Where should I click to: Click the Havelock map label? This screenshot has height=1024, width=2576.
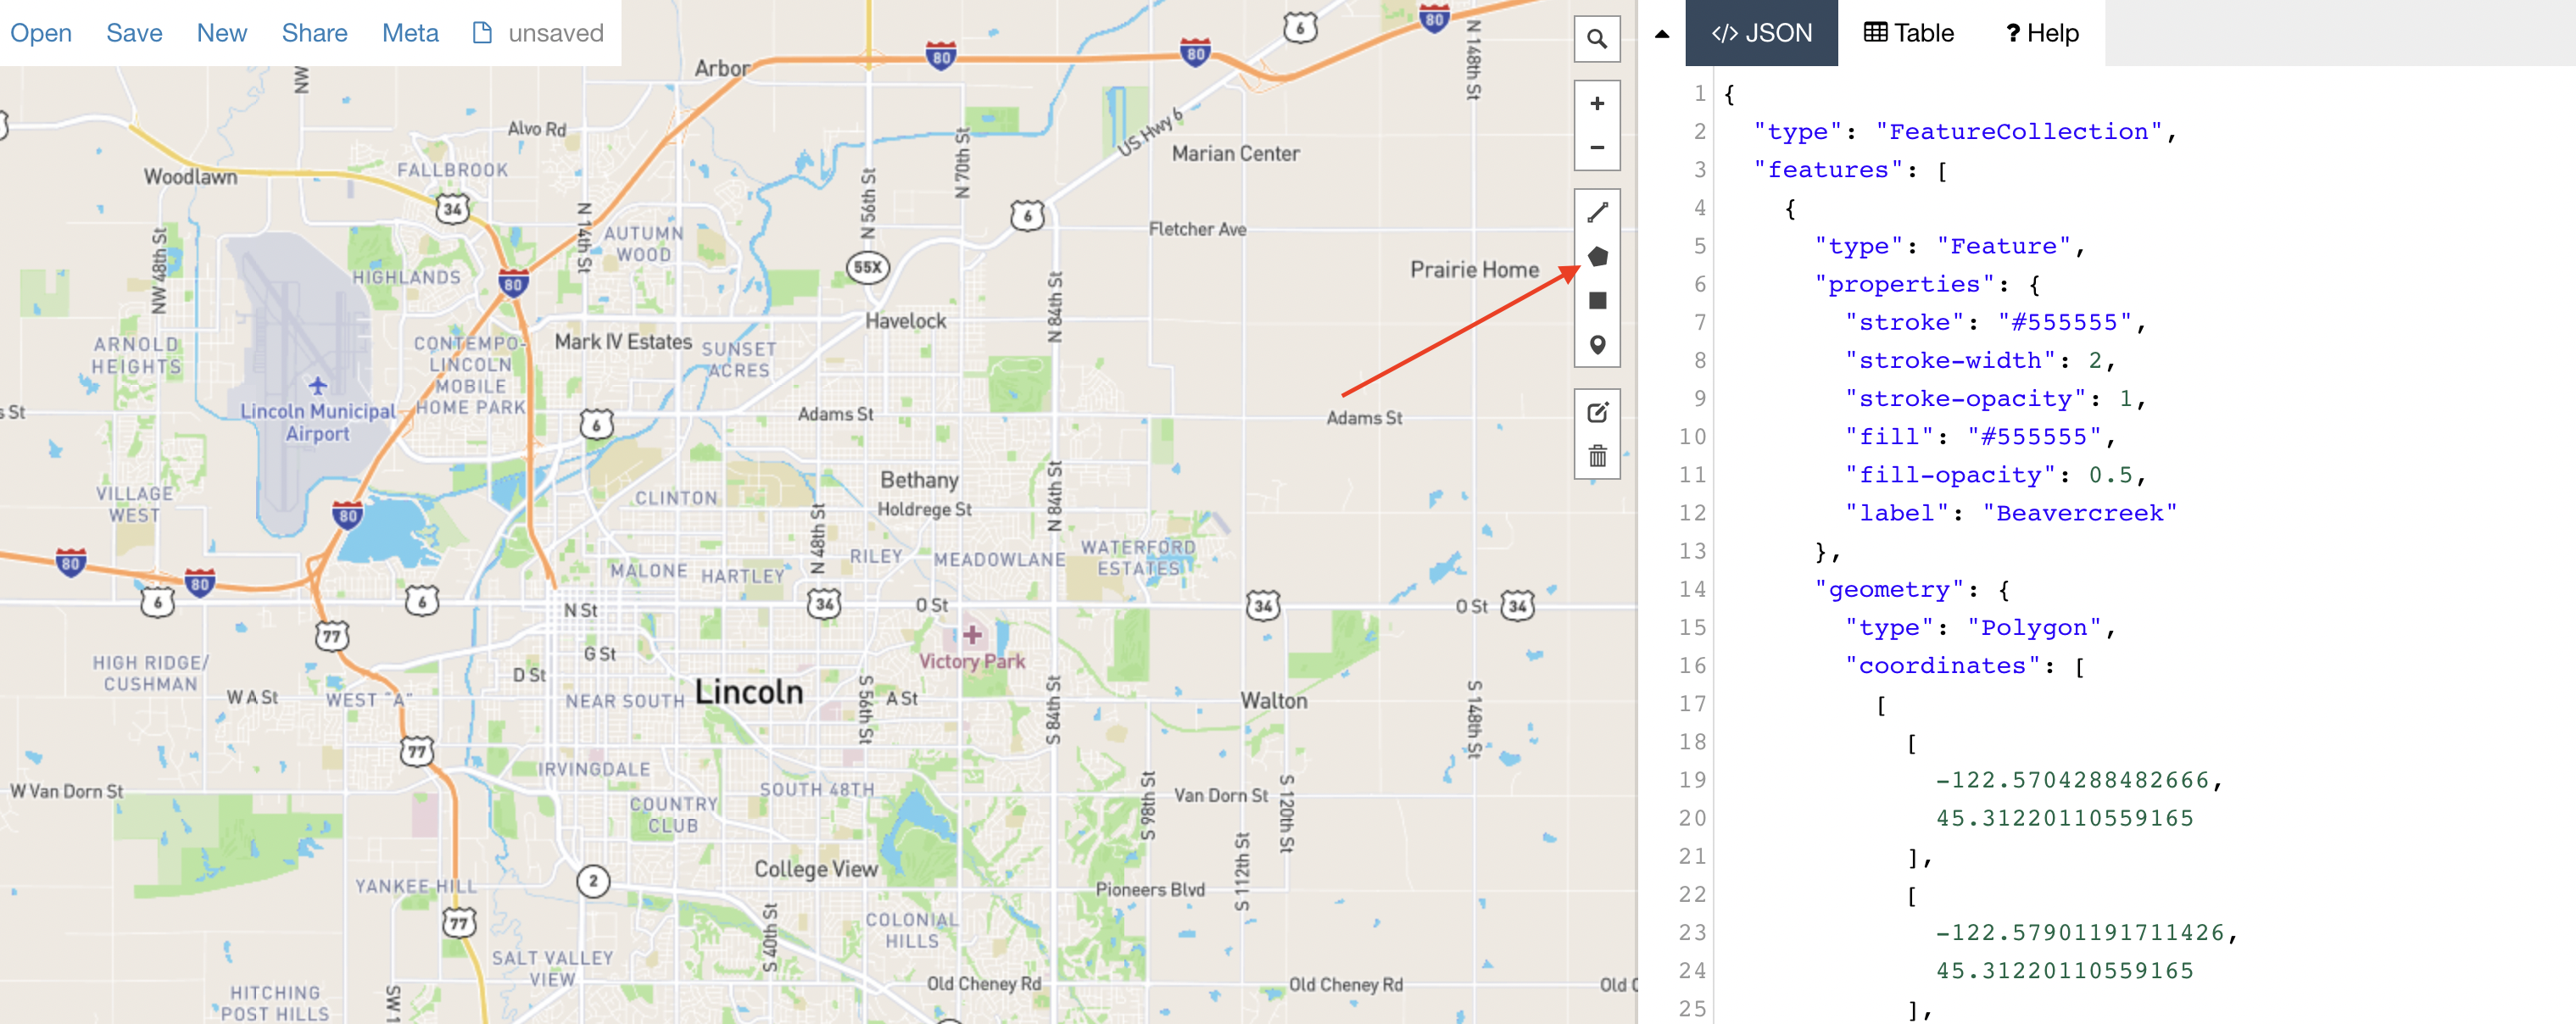coord(905,321)
